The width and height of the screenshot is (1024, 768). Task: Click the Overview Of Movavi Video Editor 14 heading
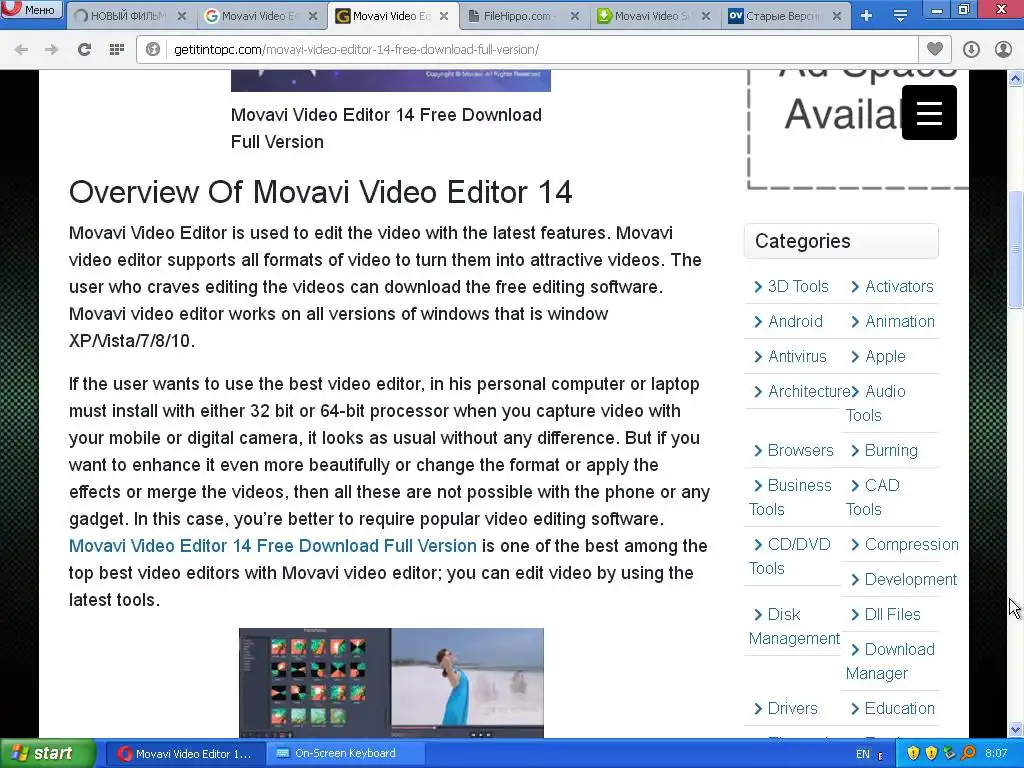pyautogui.click(x=321, y=192)
